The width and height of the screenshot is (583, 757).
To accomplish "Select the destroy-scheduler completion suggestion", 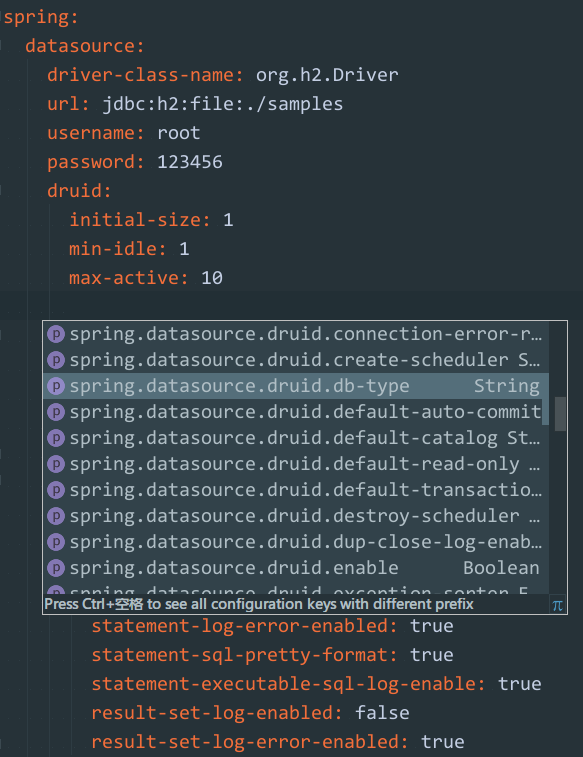I will [x=295, y=517].
